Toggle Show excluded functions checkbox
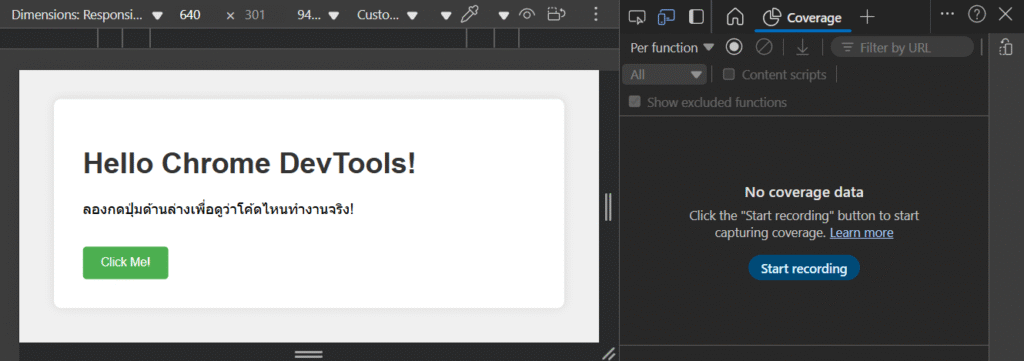 coord(634,102)
